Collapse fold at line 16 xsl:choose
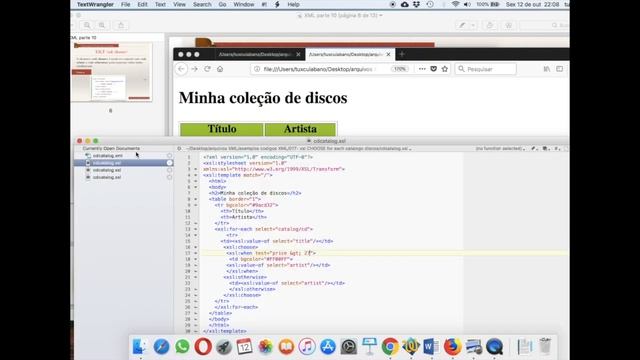 (196, 247)
